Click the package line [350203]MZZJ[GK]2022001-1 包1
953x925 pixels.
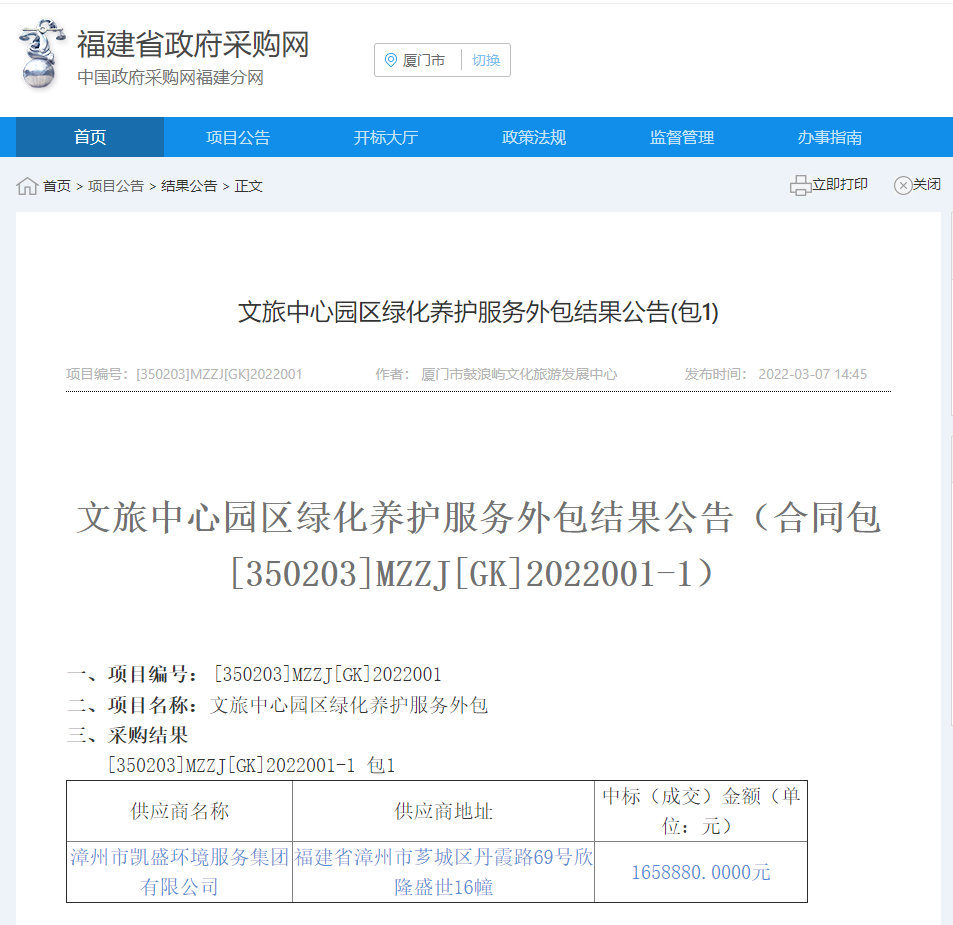pyautogui.click(x=252, y=766)
